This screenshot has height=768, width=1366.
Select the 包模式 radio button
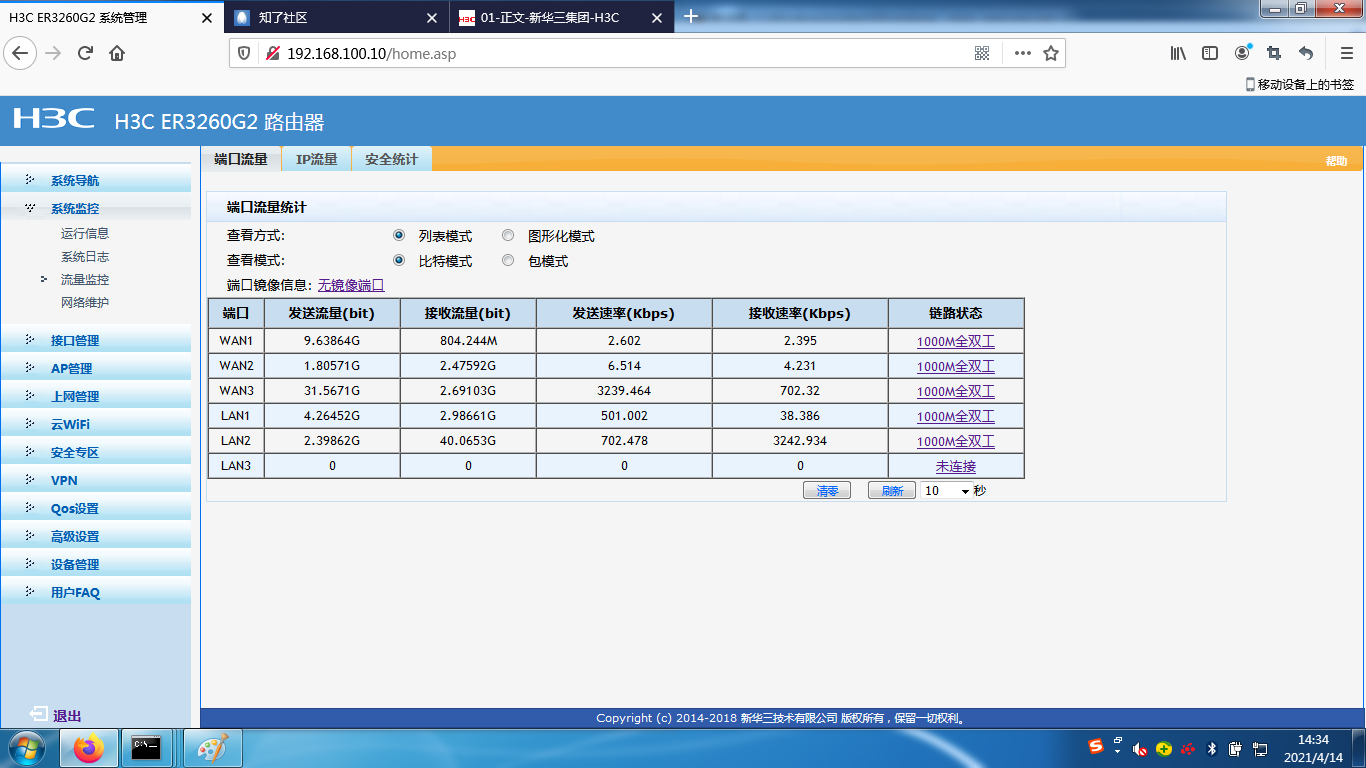[508, 261]
